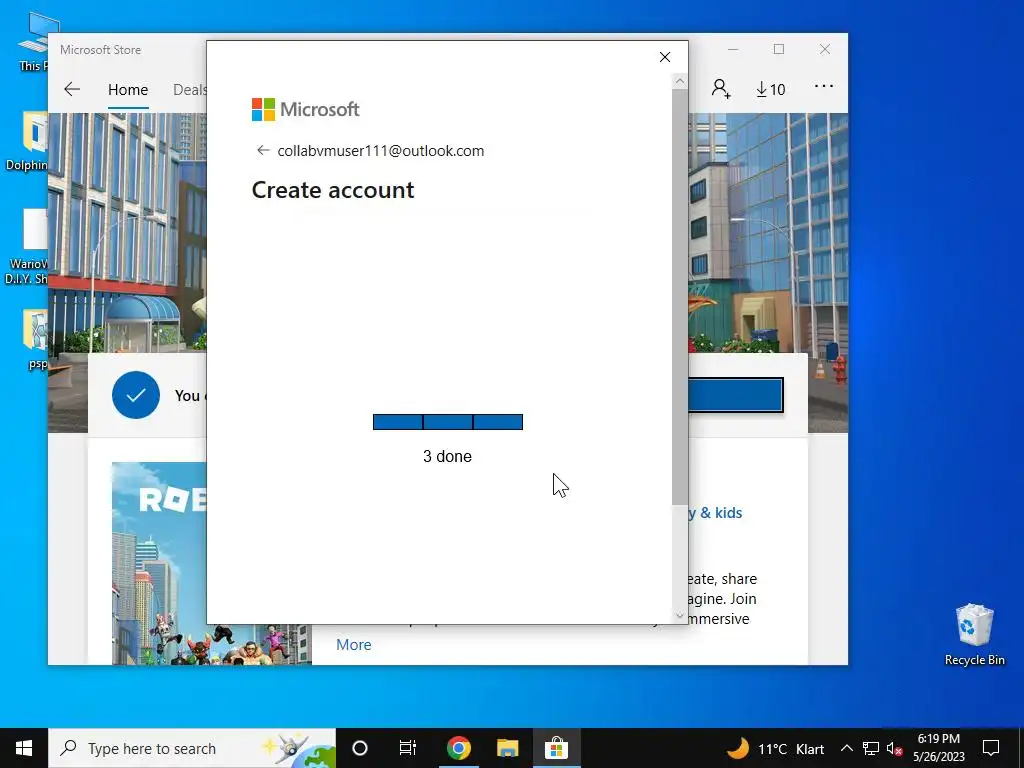Click the Microsoft Store taskbar icon
This screenshot has height=768, width=1024.
556,748
